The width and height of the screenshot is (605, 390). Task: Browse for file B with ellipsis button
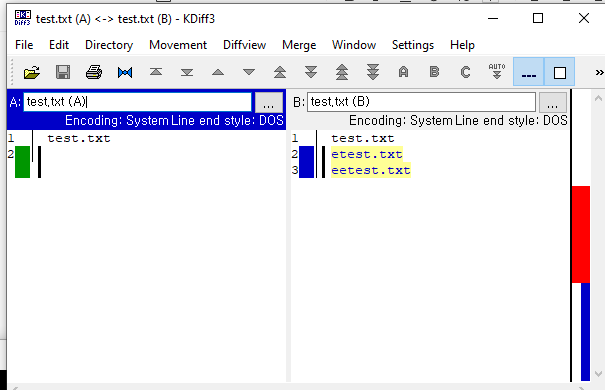[553, 102]
